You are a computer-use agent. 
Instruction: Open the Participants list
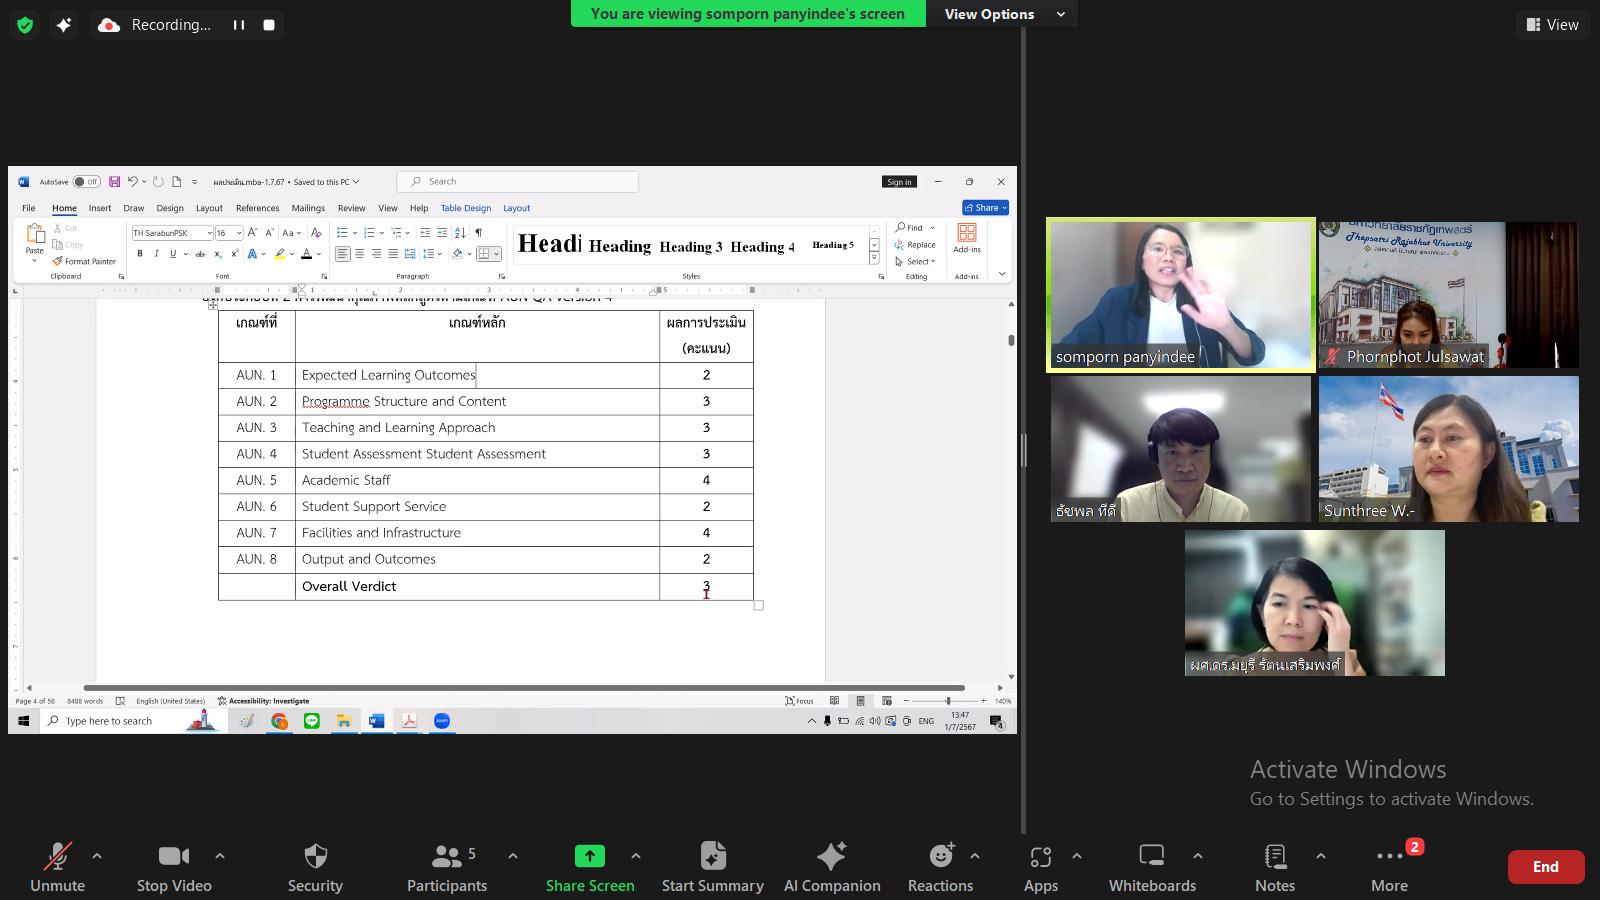point(447,857)
